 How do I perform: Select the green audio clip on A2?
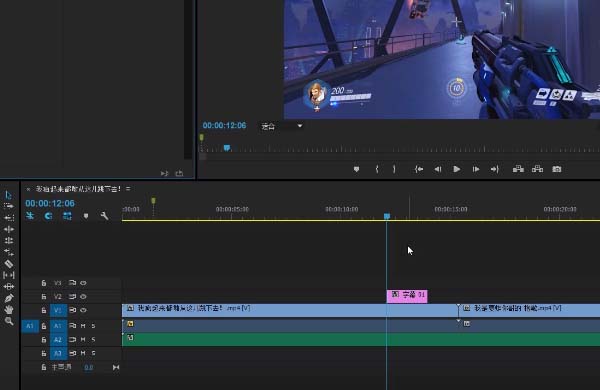coord(361,339)
